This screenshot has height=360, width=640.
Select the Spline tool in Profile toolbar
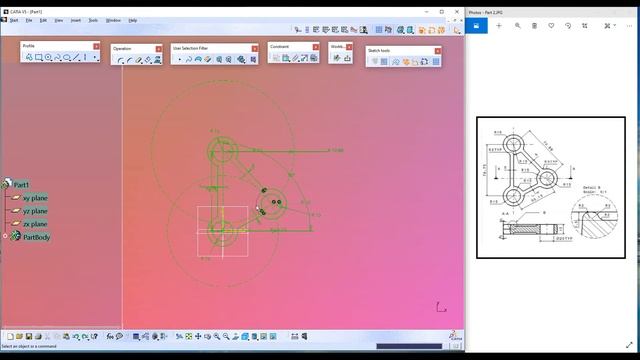tap(58, 58)
